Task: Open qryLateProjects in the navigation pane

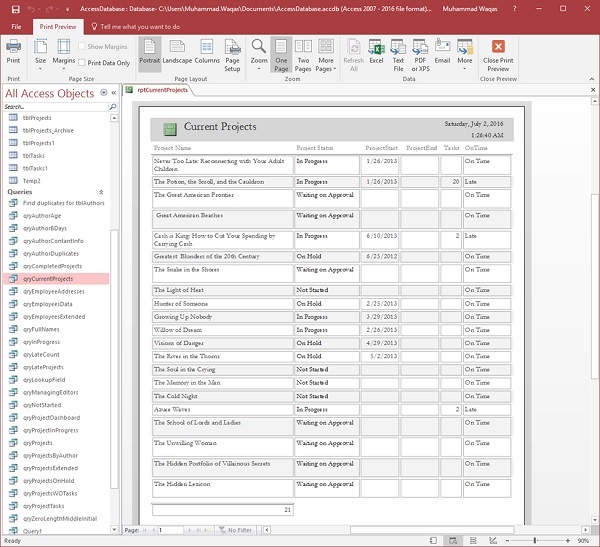Action: [x=45, y=366]
